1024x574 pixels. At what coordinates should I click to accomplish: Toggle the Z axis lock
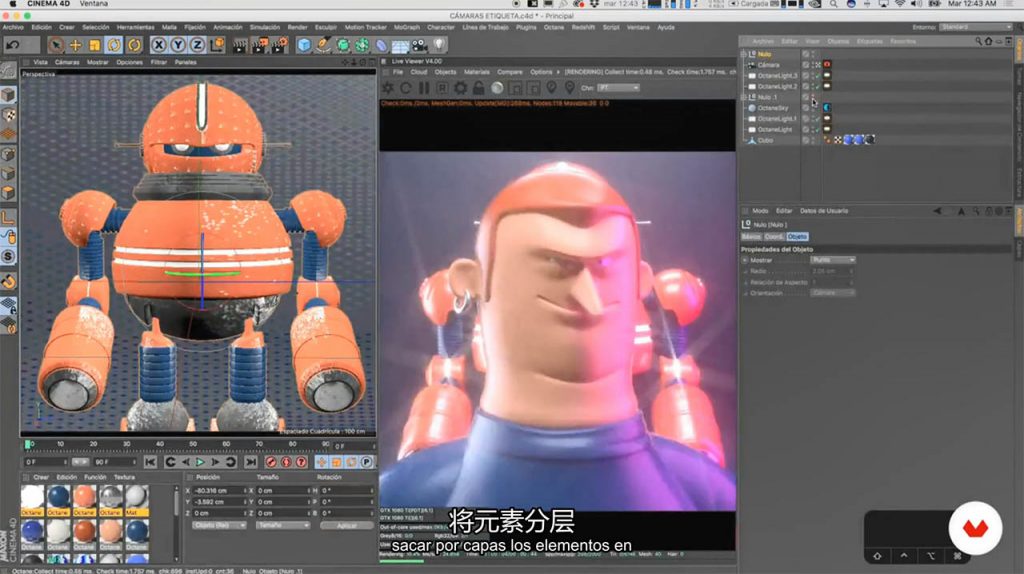click(x=197, y=45)
